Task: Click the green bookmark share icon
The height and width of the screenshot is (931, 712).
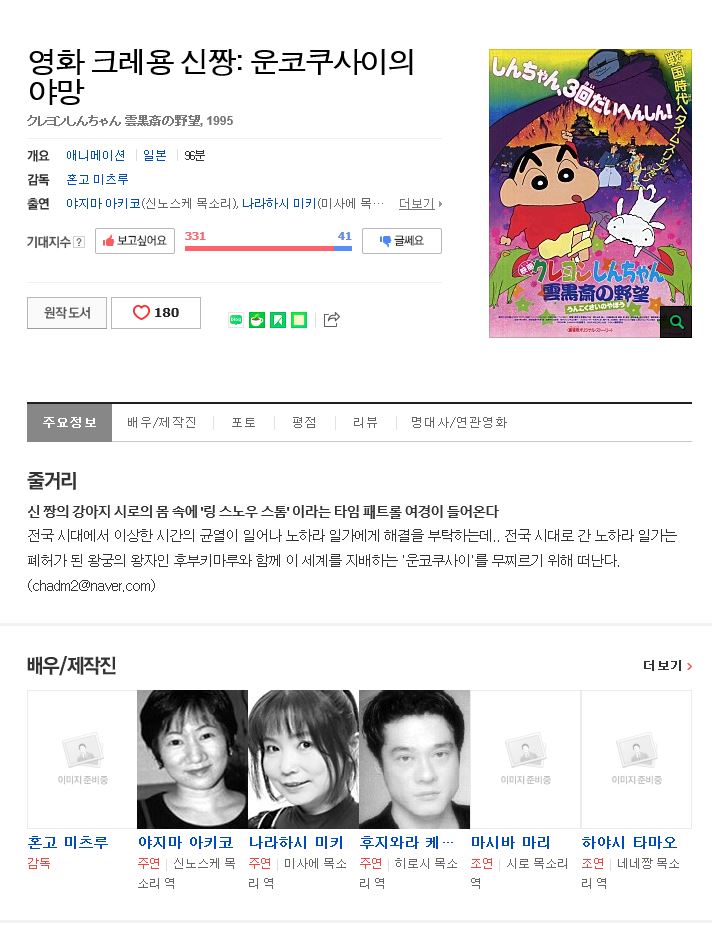Action: coord(278,320)
